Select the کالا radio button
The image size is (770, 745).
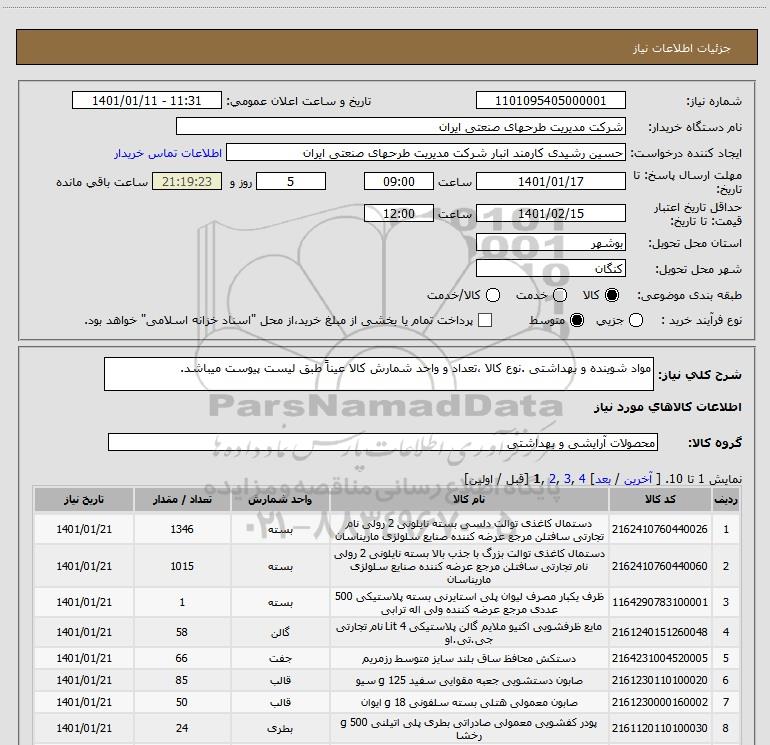tap(612, 295)
